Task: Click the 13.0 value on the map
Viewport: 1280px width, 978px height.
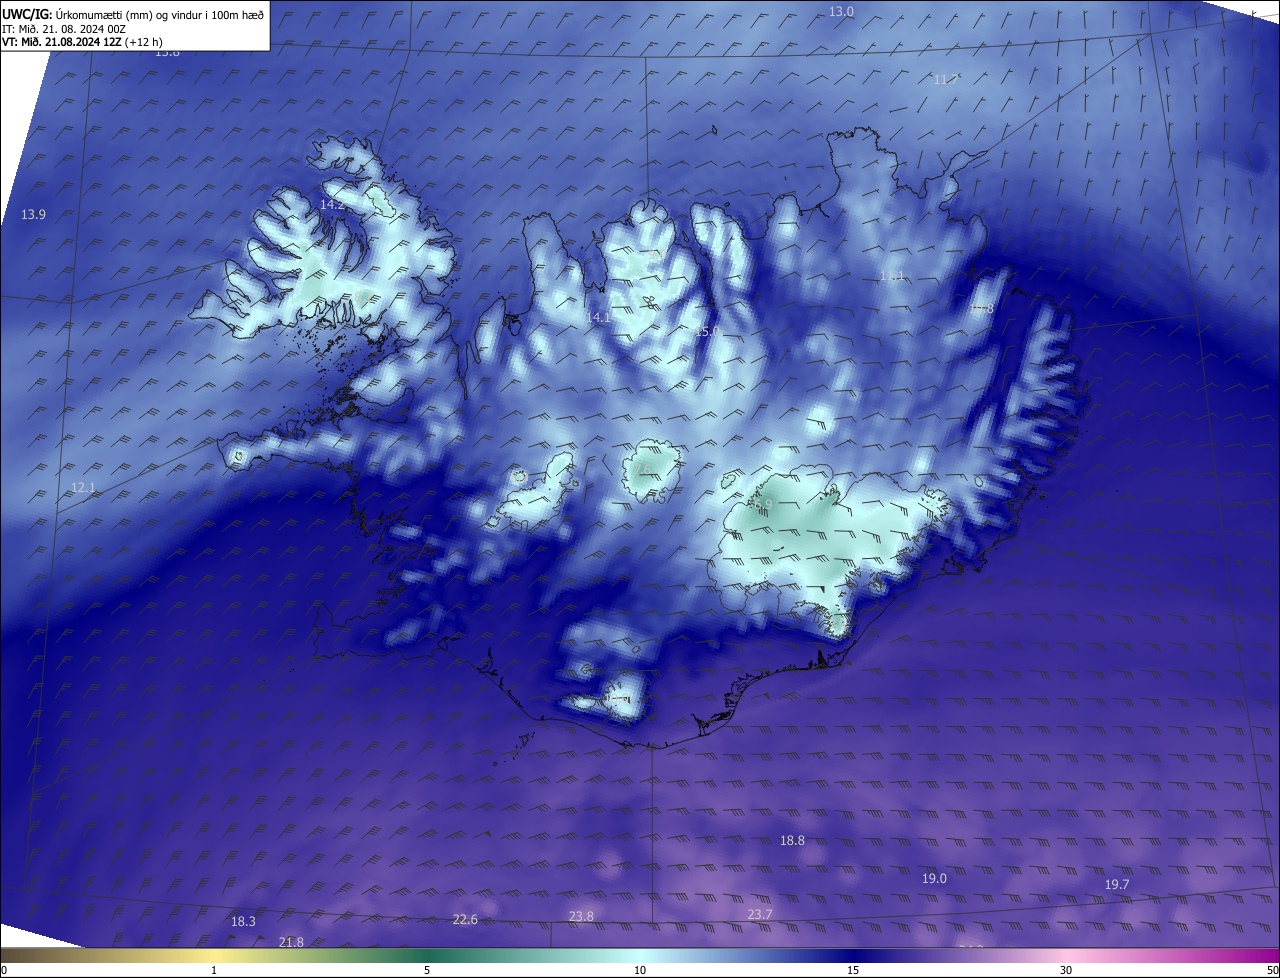Action: point(842,11)
